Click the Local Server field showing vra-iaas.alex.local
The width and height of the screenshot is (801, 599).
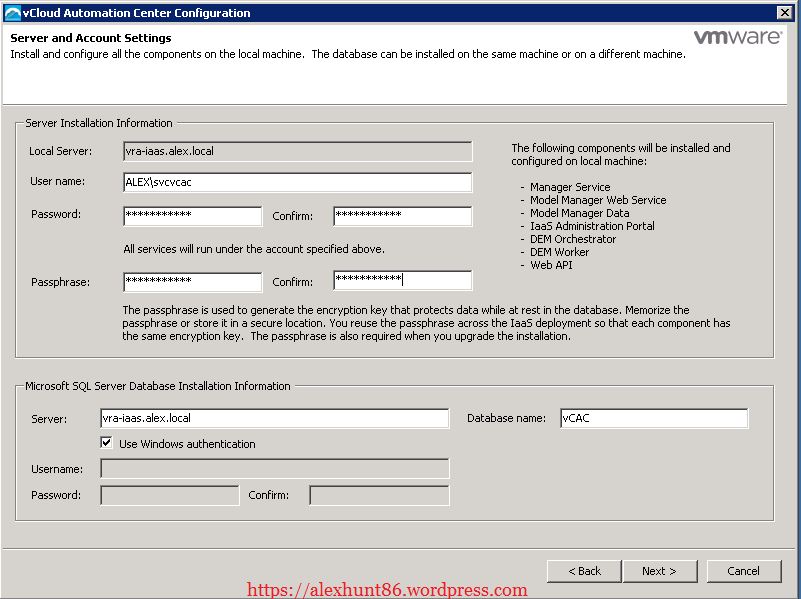(296, 151)
